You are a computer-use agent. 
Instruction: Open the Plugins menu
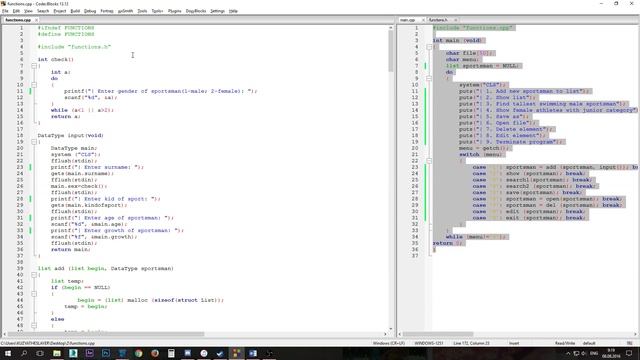(x=174, y=11)
